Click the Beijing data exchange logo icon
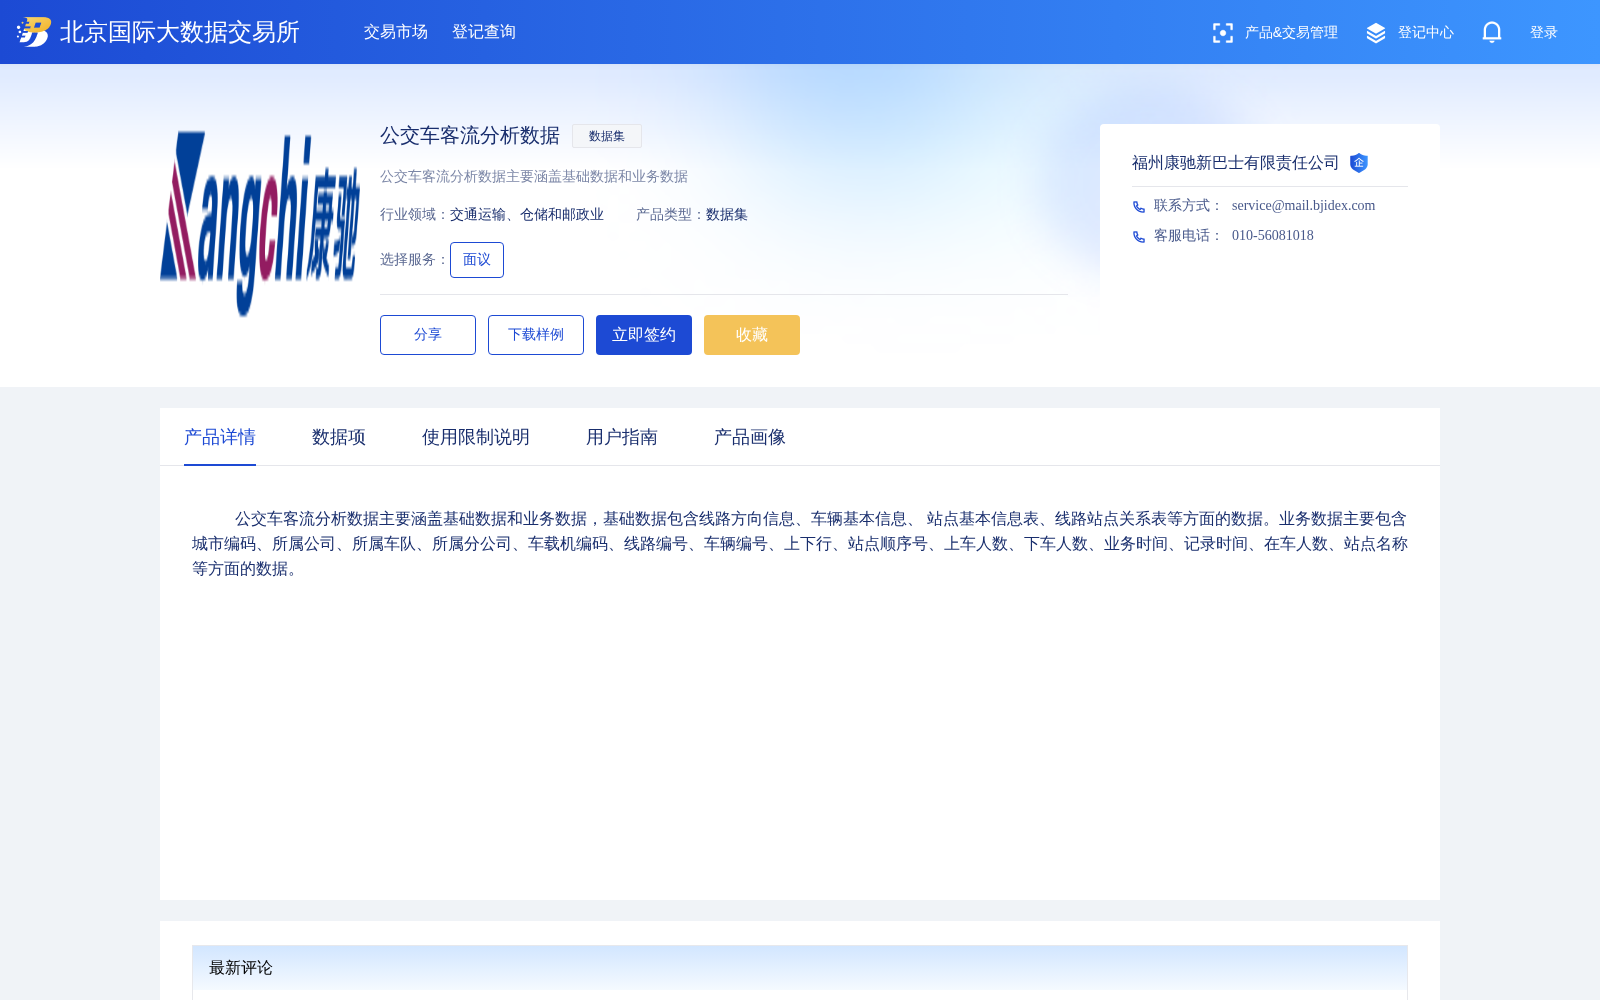Screen dimensions: 1600x1000 click(34, 32)
